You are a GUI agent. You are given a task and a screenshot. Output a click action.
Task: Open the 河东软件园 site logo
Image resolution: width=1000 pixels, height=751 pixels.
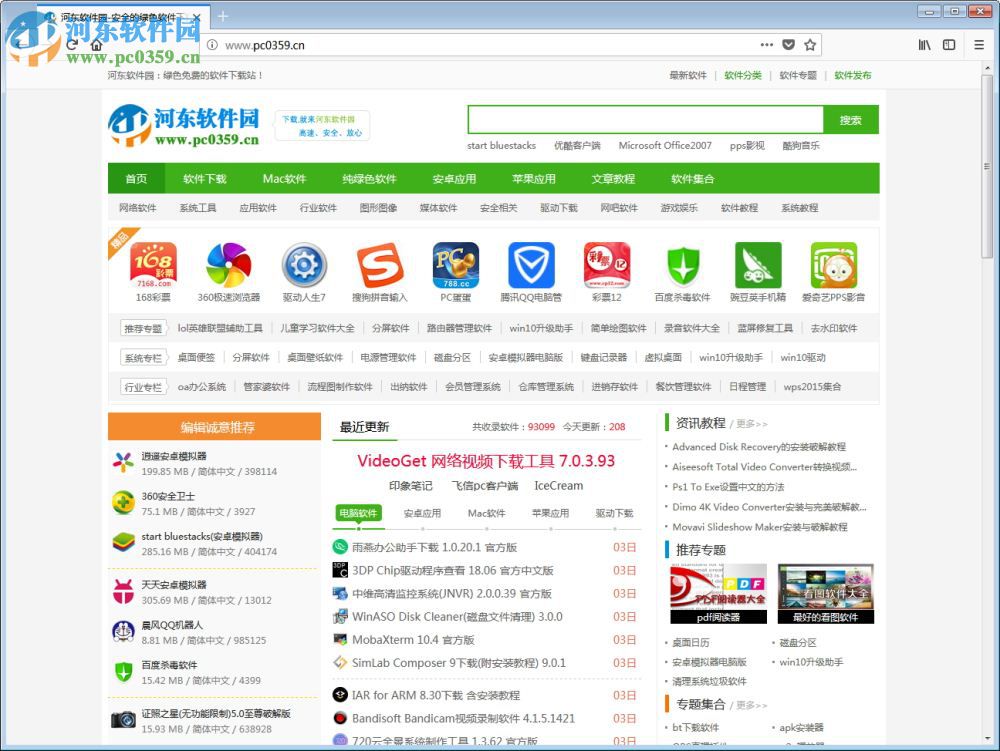(186, 125)
